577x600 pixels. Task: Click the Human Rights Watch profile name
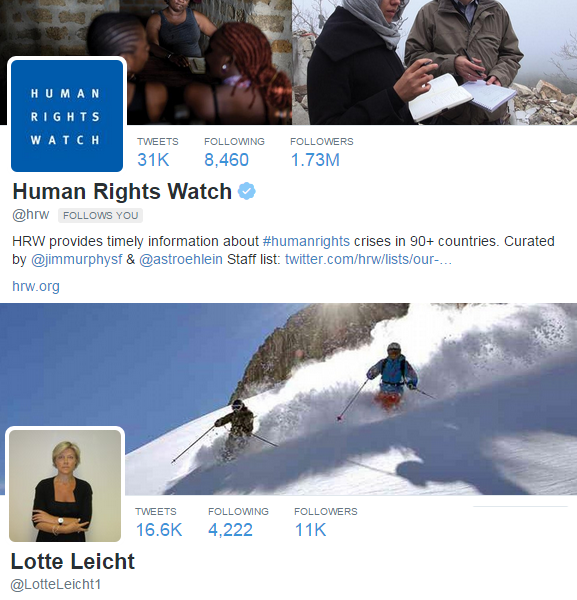(122, 191)
